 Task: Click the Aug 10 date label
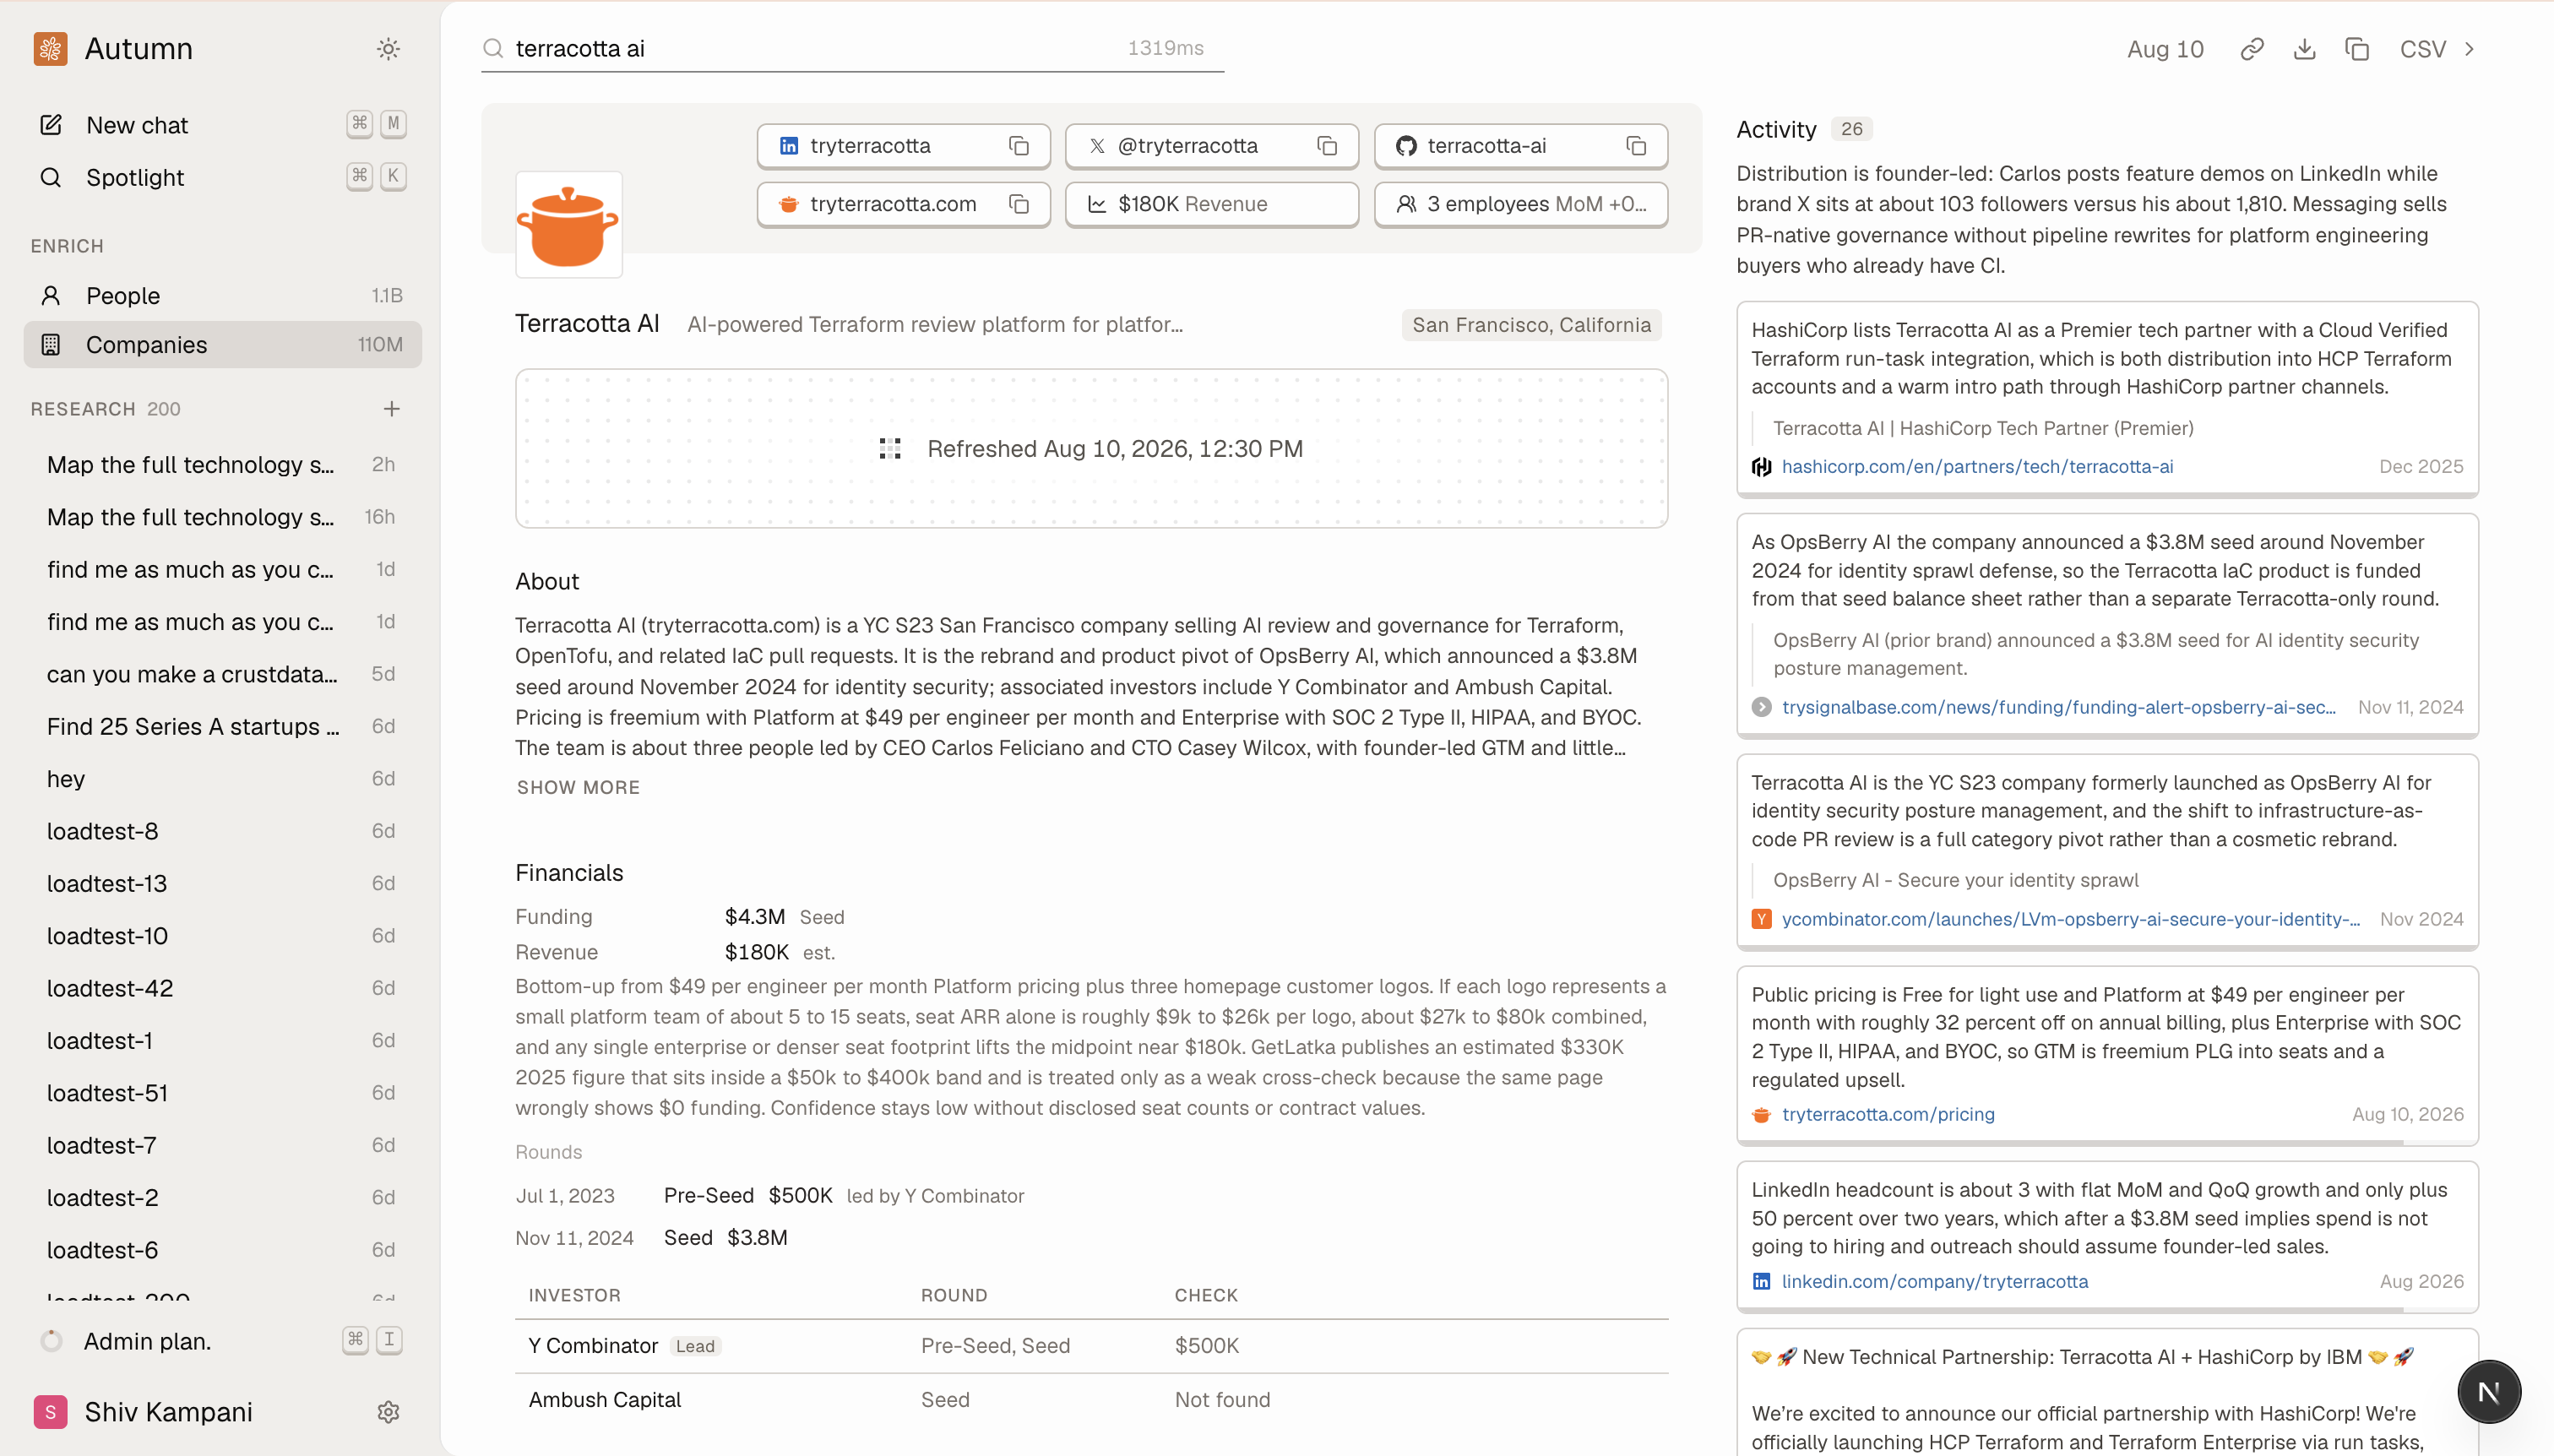coord(2165,49)
